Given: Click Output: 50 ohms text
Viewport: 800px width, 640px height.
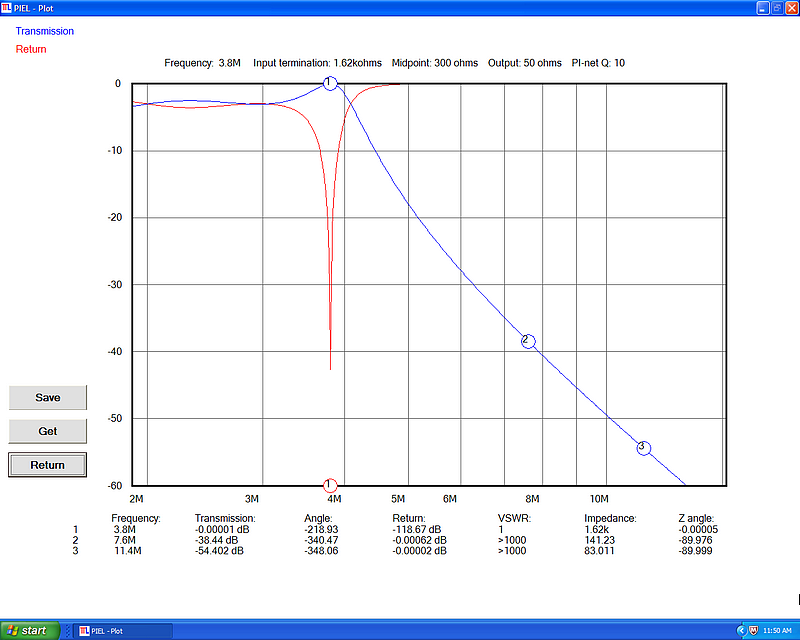Looking at the screenshot, I should click(x=524, y=63).
